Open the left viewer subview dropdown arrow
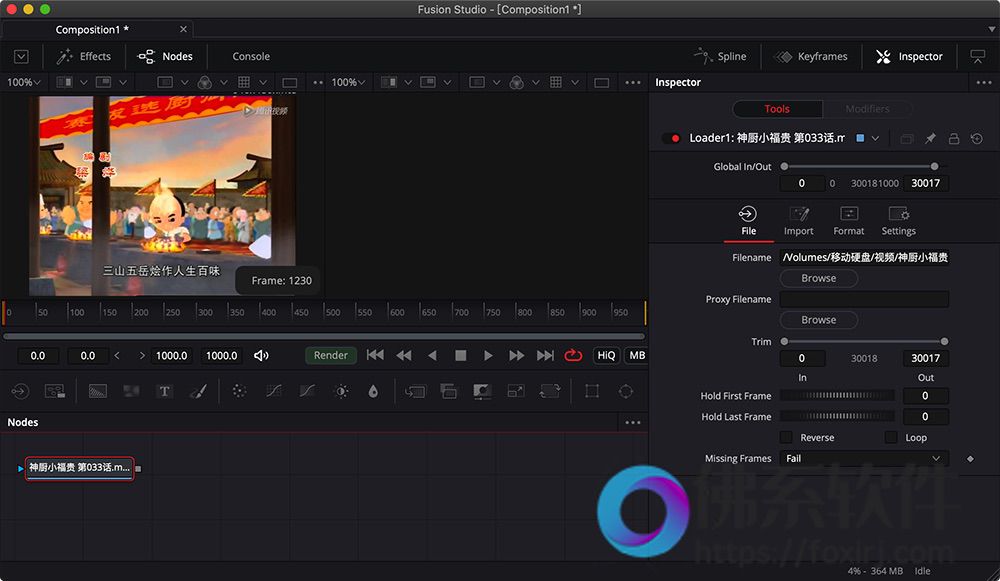The width and height of the screenshot is (1000, 581). point(122,82)
